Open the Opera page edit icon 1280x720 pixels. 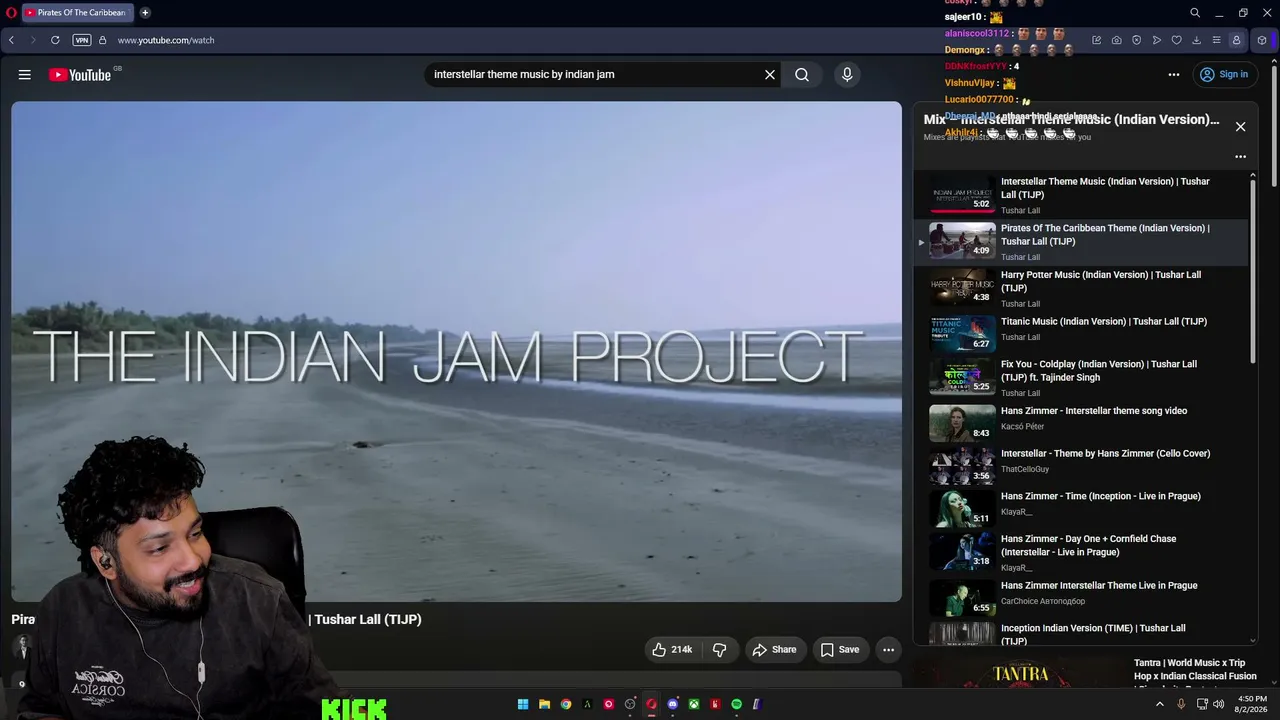[1097, 40]
